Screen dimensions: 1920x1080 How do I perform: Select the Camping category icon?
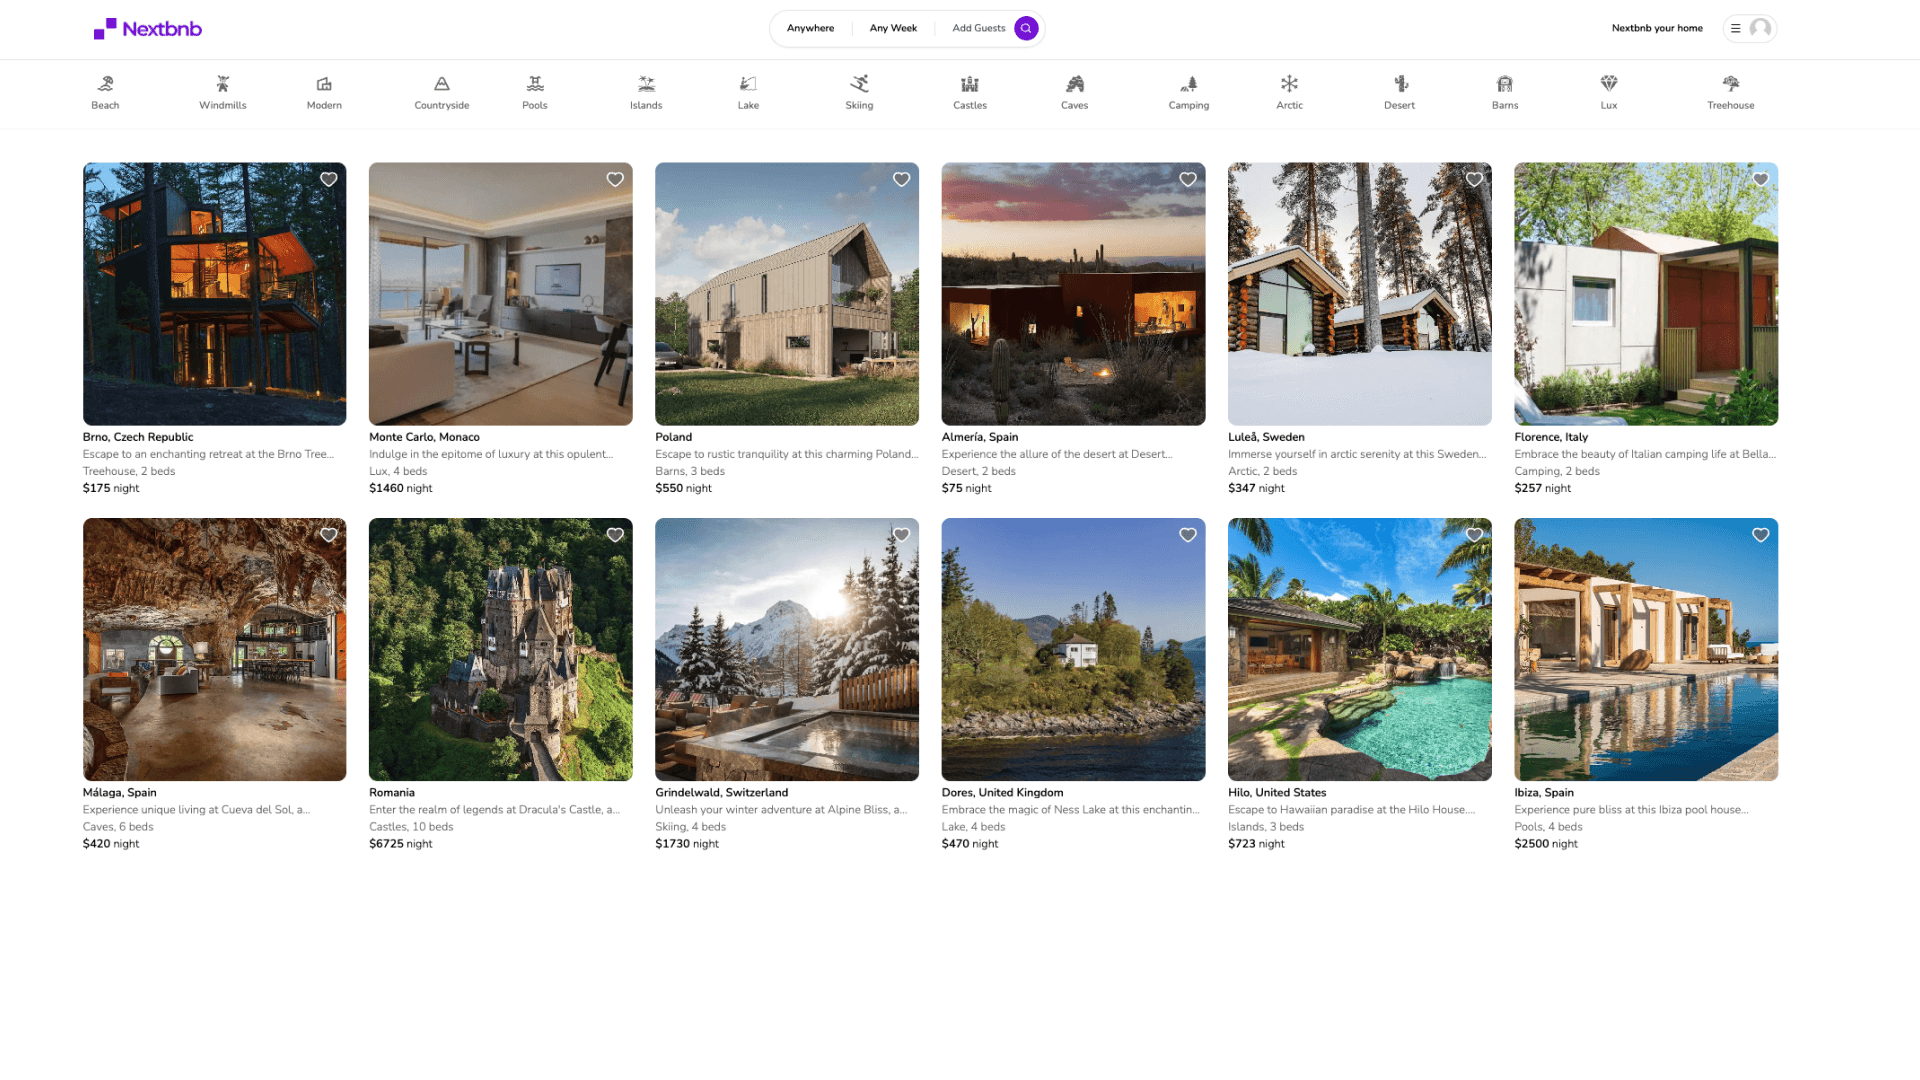click(1188, 84)
